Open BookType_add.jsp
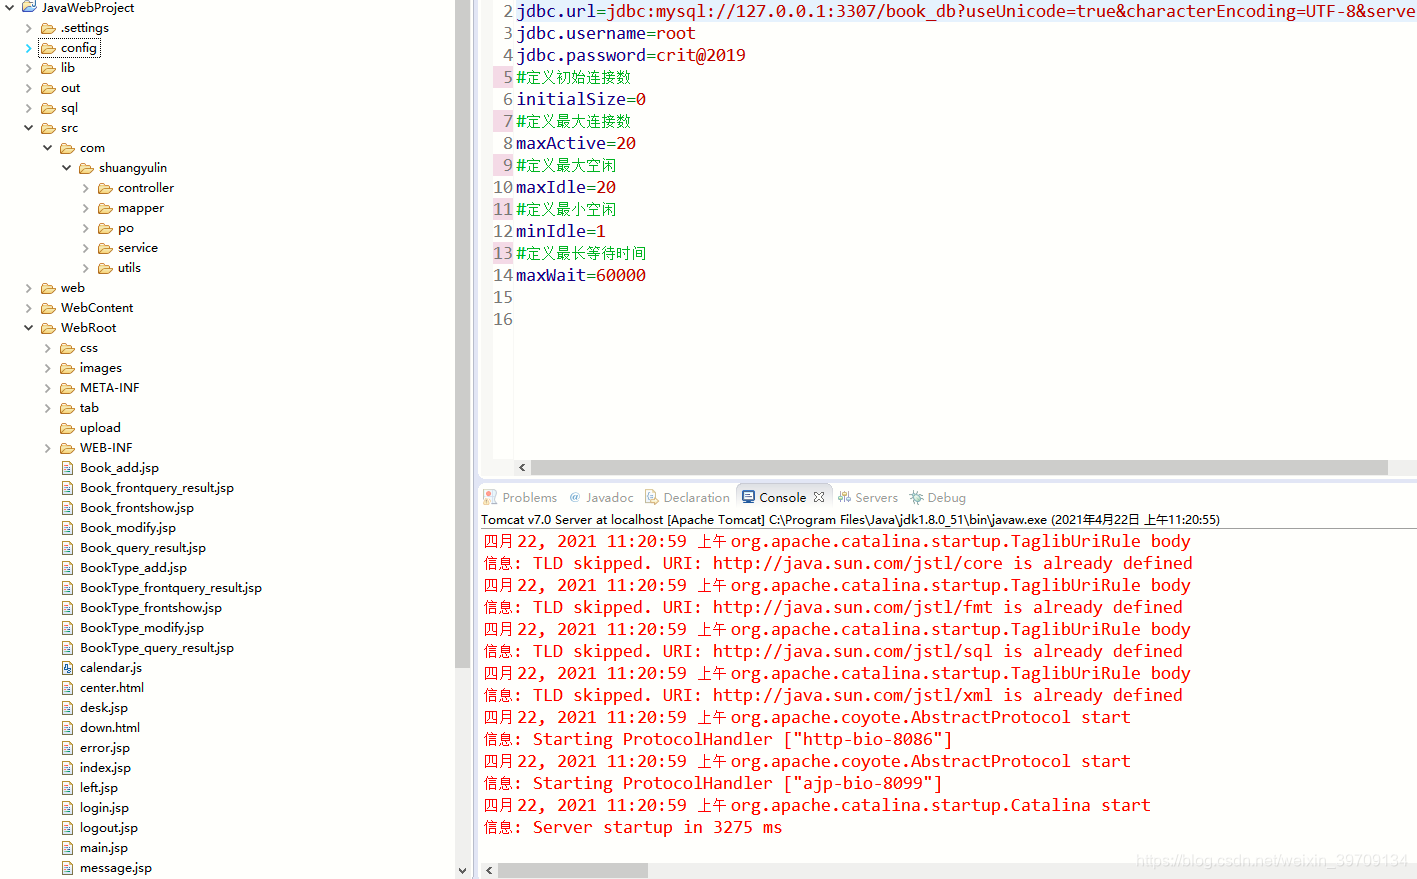The height and width of the screenshot is (879, 1417). (x=133, y=568)
